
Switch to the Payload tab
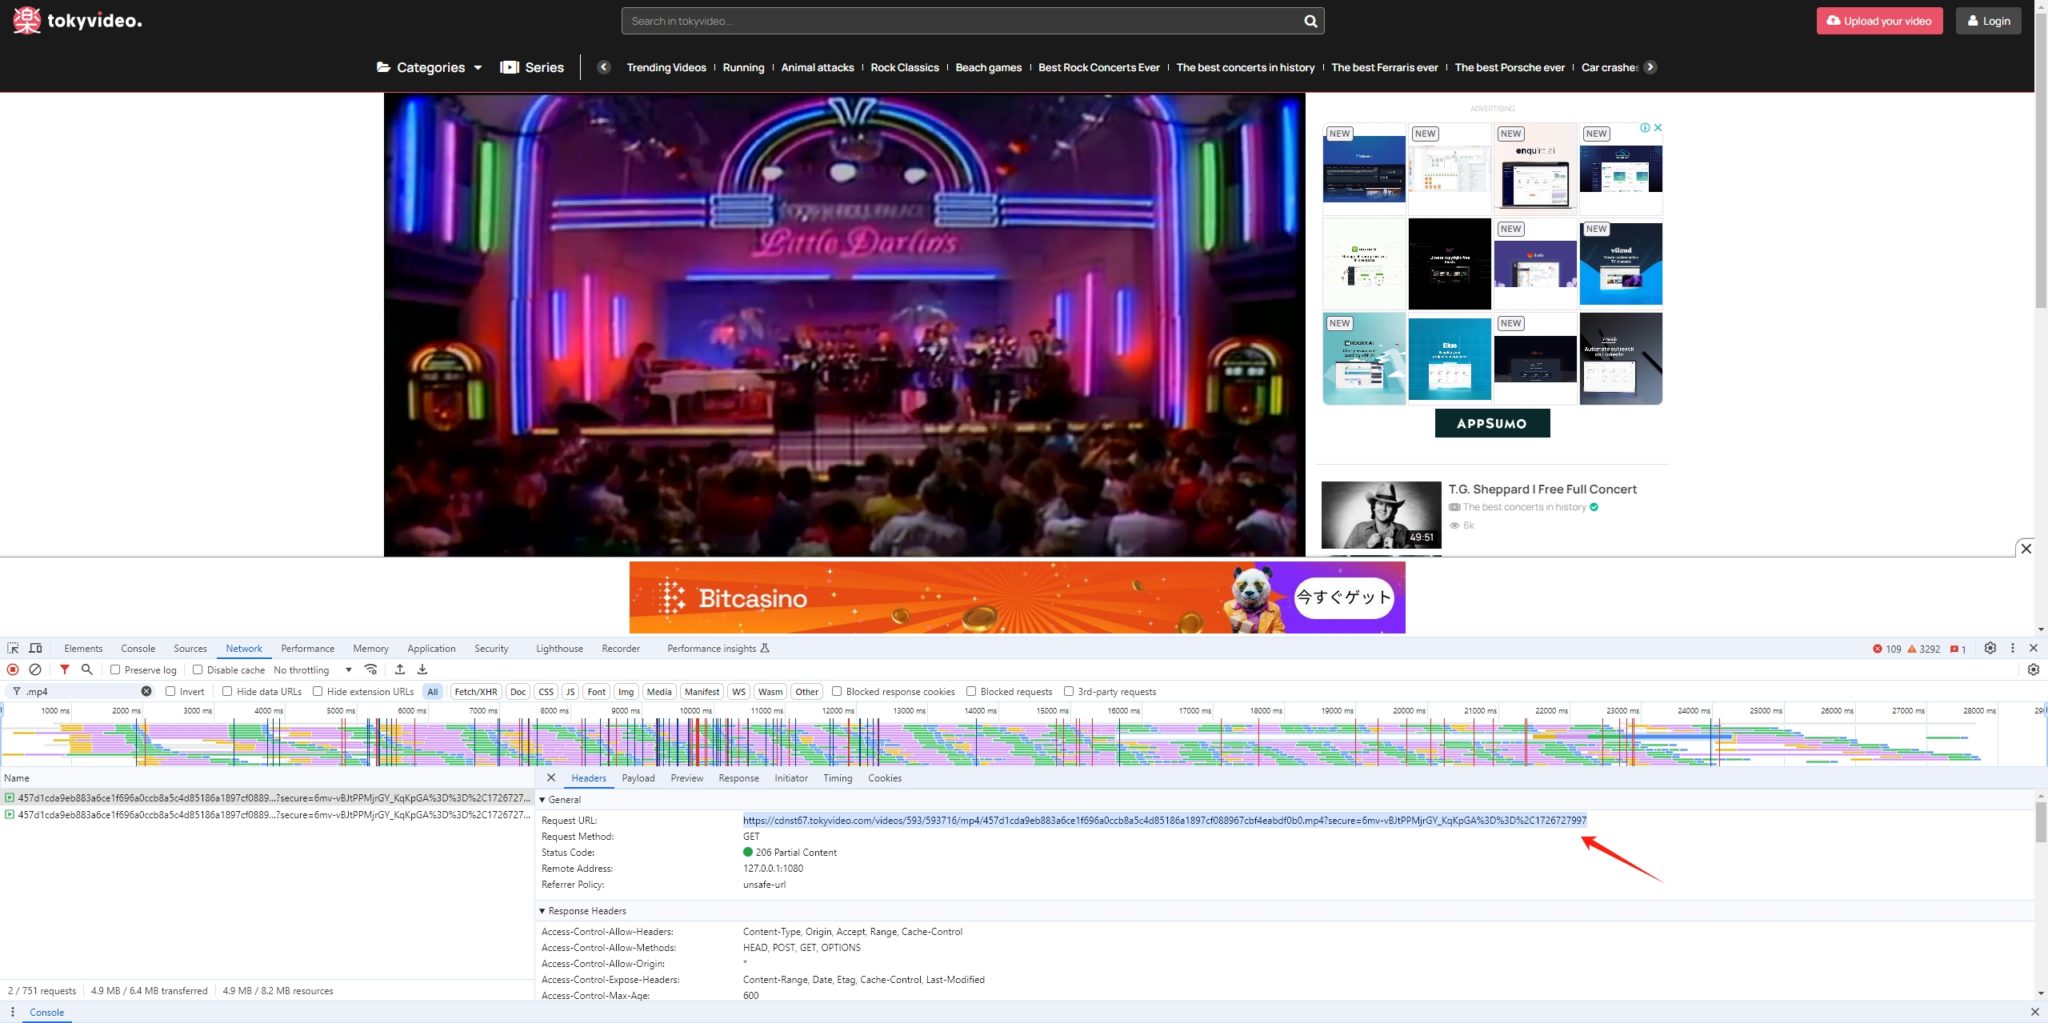(x=637, y=778)
